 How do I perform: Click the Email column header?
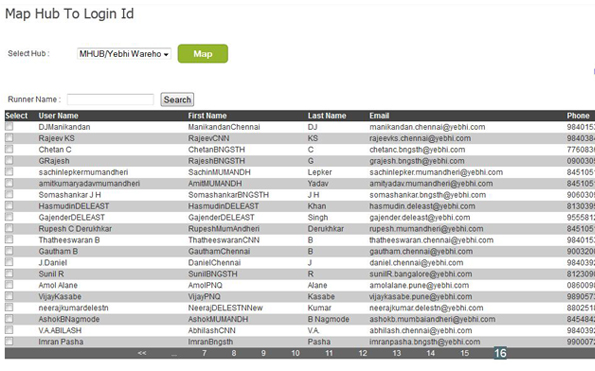[379, 116]
